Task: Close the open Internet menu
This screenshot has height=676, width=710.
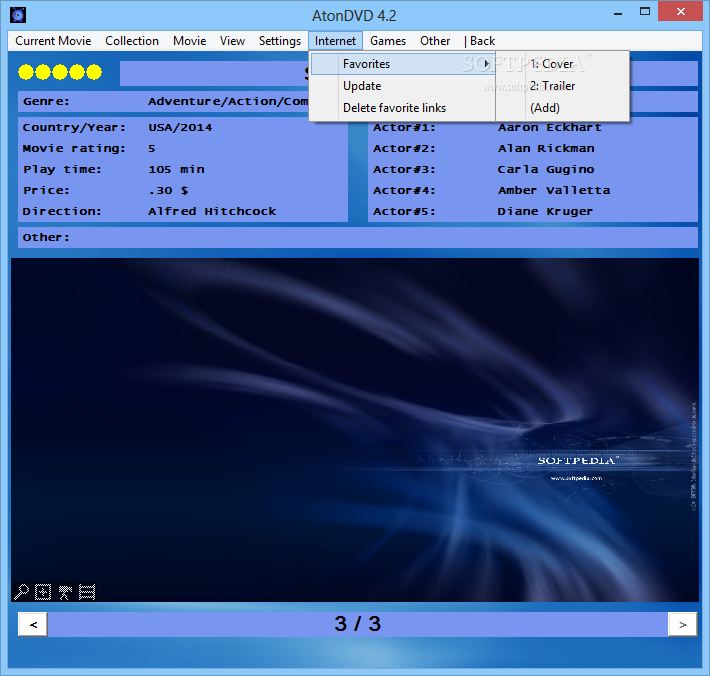Action: click(x=335, y=41)
